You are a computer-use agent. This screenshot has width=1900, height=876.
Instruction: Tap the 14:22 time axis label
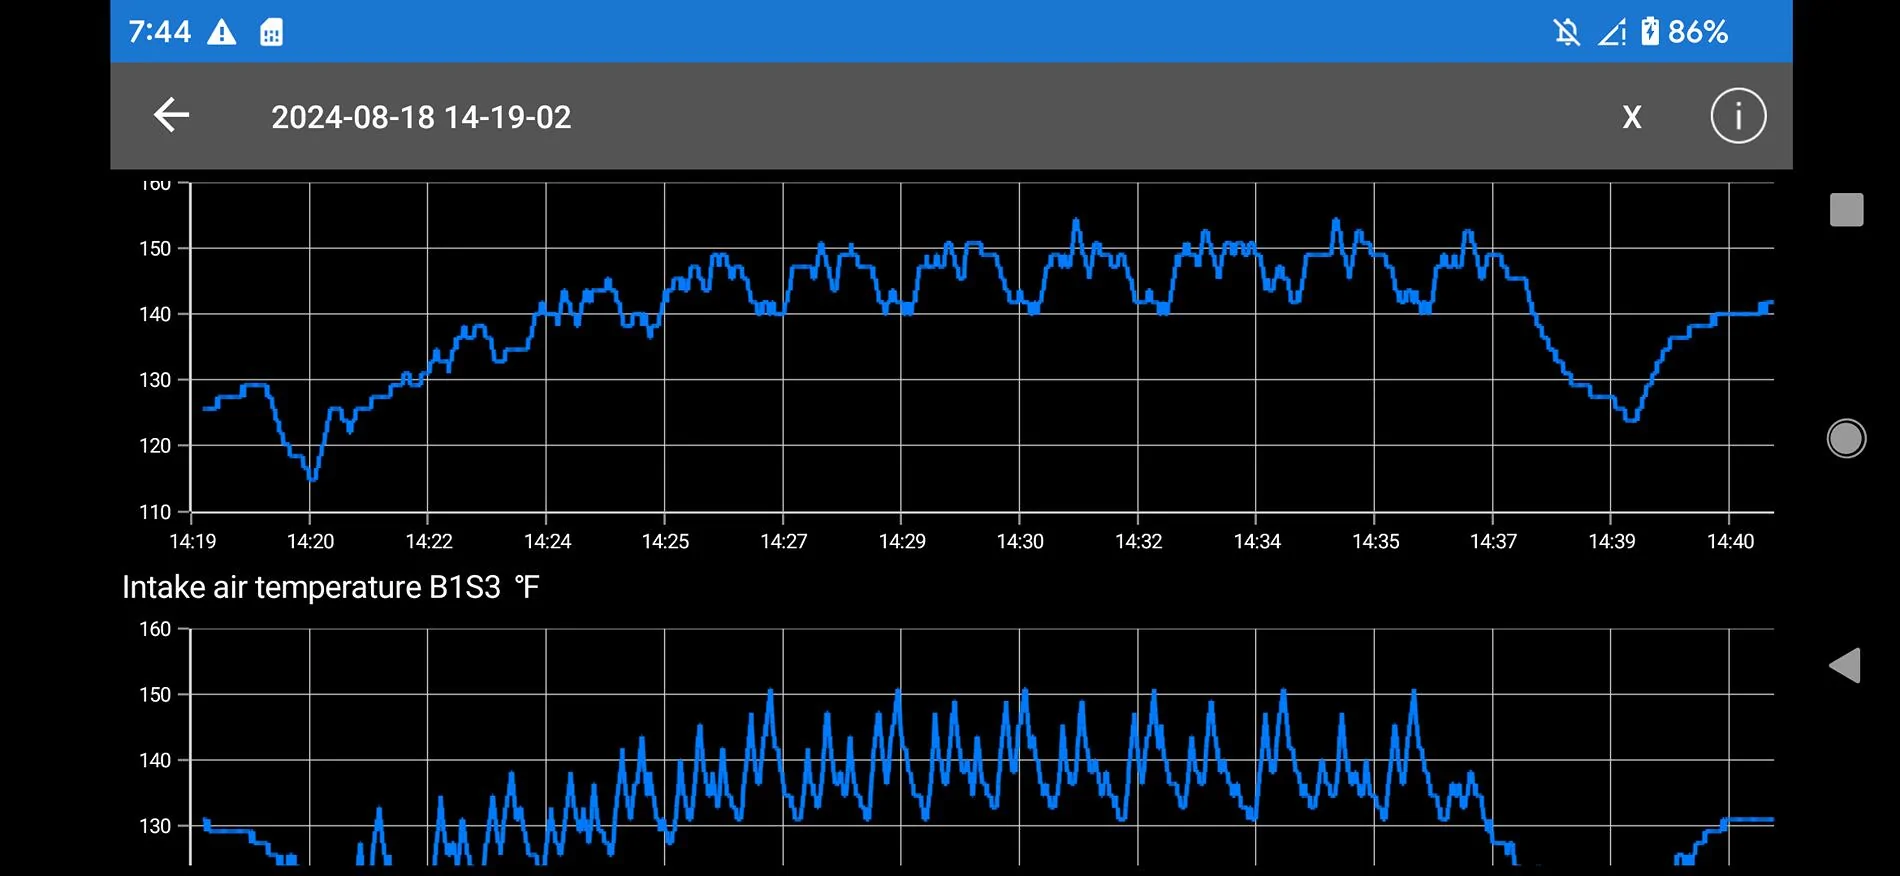(429, 541)
